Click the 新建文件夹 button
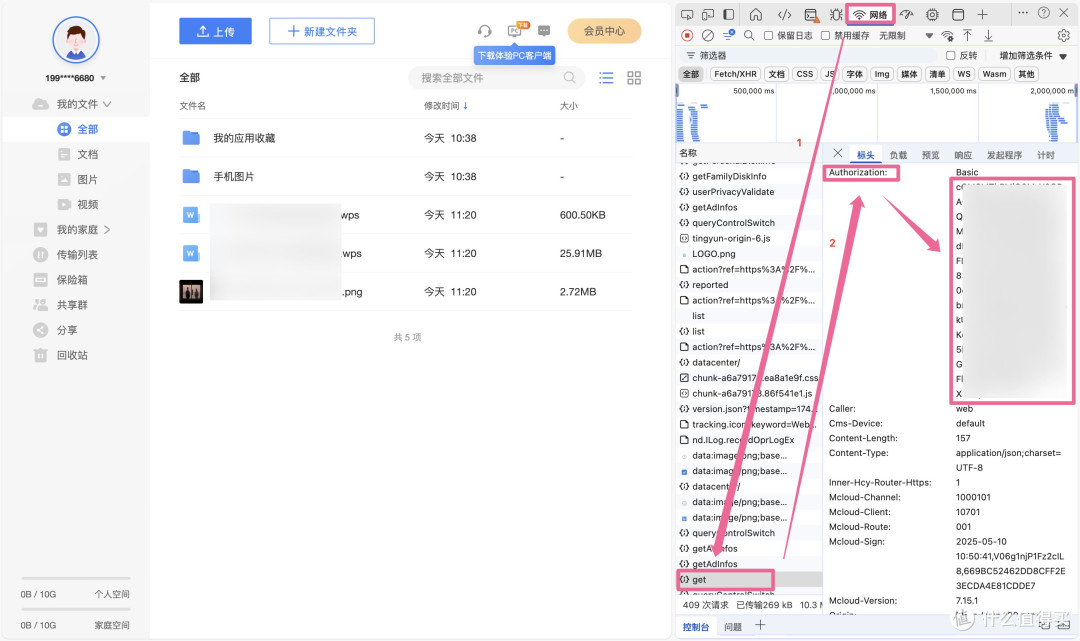 [322, 31]
